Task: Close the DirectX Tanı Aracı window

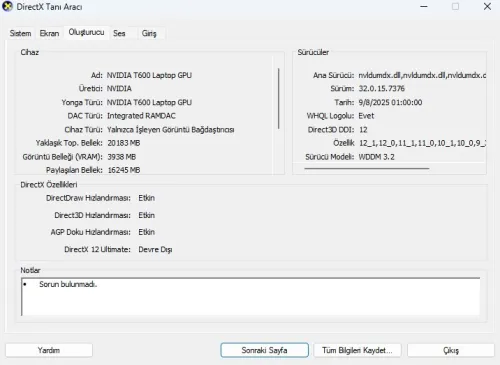Action: click(487, 7)
